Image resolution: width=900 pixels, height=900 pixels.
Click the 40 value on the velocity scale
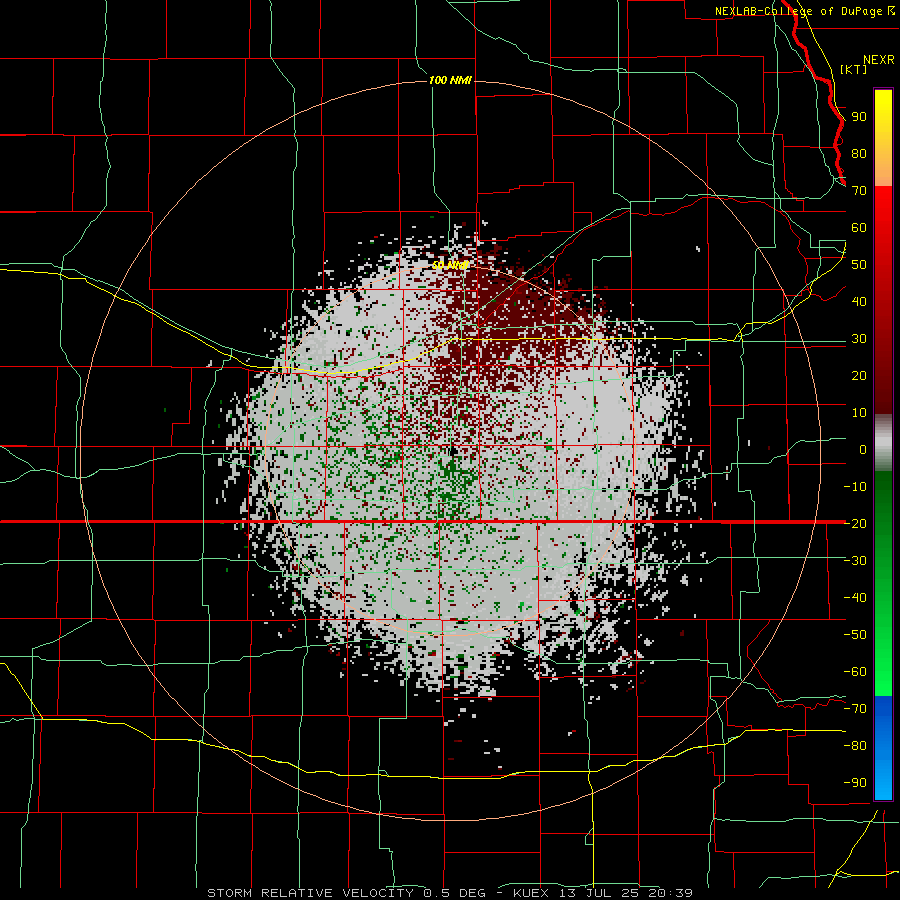pyautogui.click(x=859, y=302)
